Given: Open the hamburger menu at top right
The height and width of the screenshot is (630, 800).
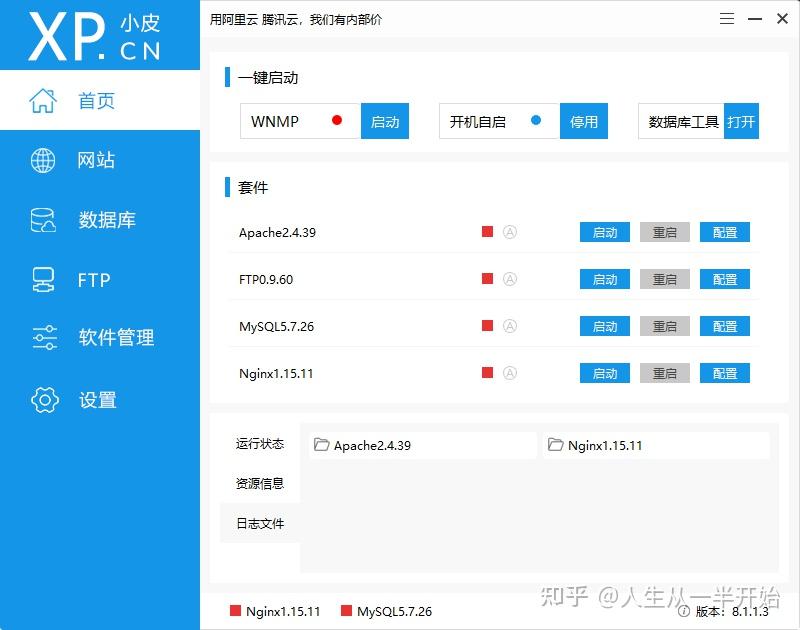Looking at the screenshot, I should tap(726, 18).
